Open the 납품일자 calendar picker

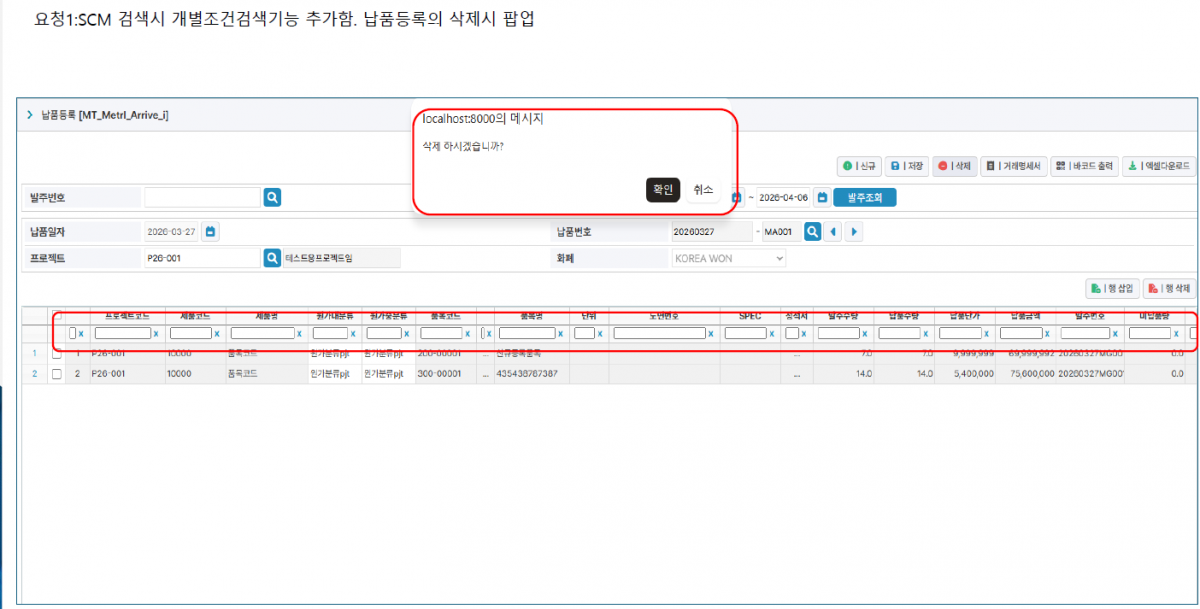(x=210, y=232)
